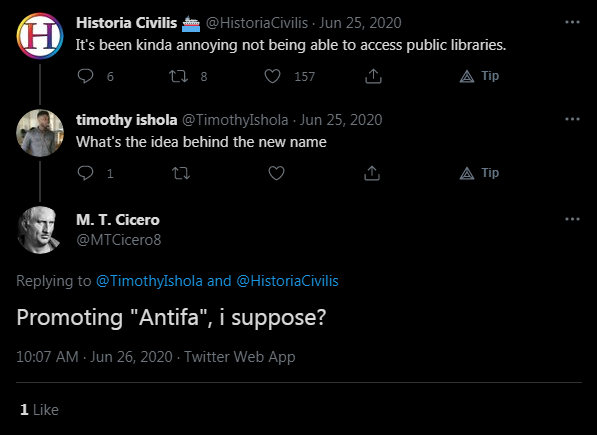Open the Twitter Web App source link
This screenshot has width=597, height=435.
click(240, 357)
